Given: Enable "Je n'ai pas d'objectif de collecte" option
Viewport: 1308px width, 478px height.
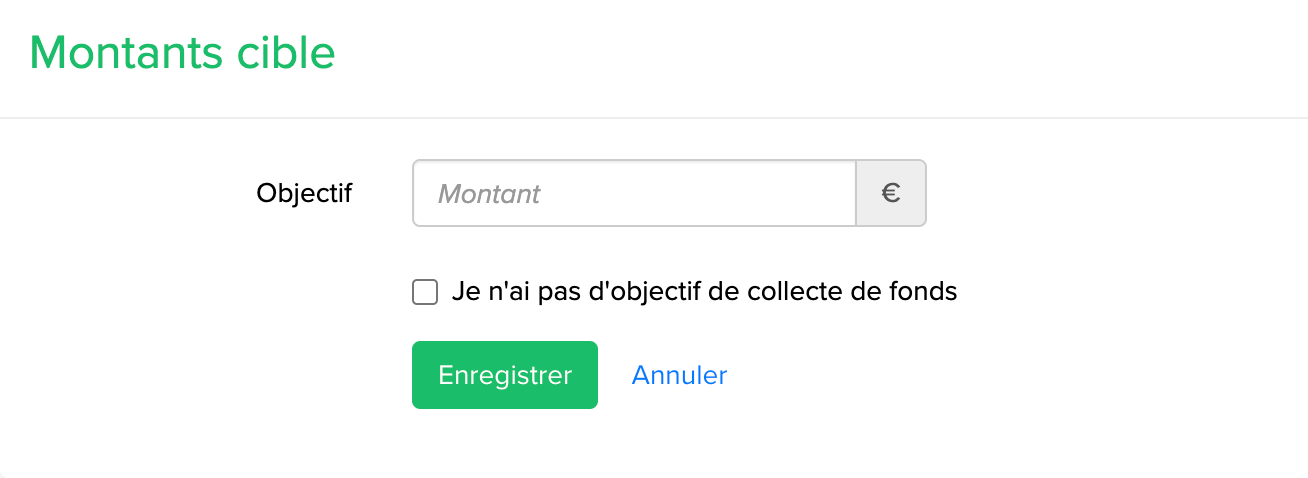Looking at the screenshot, I should pyautogui.click(x=425, y=292).
